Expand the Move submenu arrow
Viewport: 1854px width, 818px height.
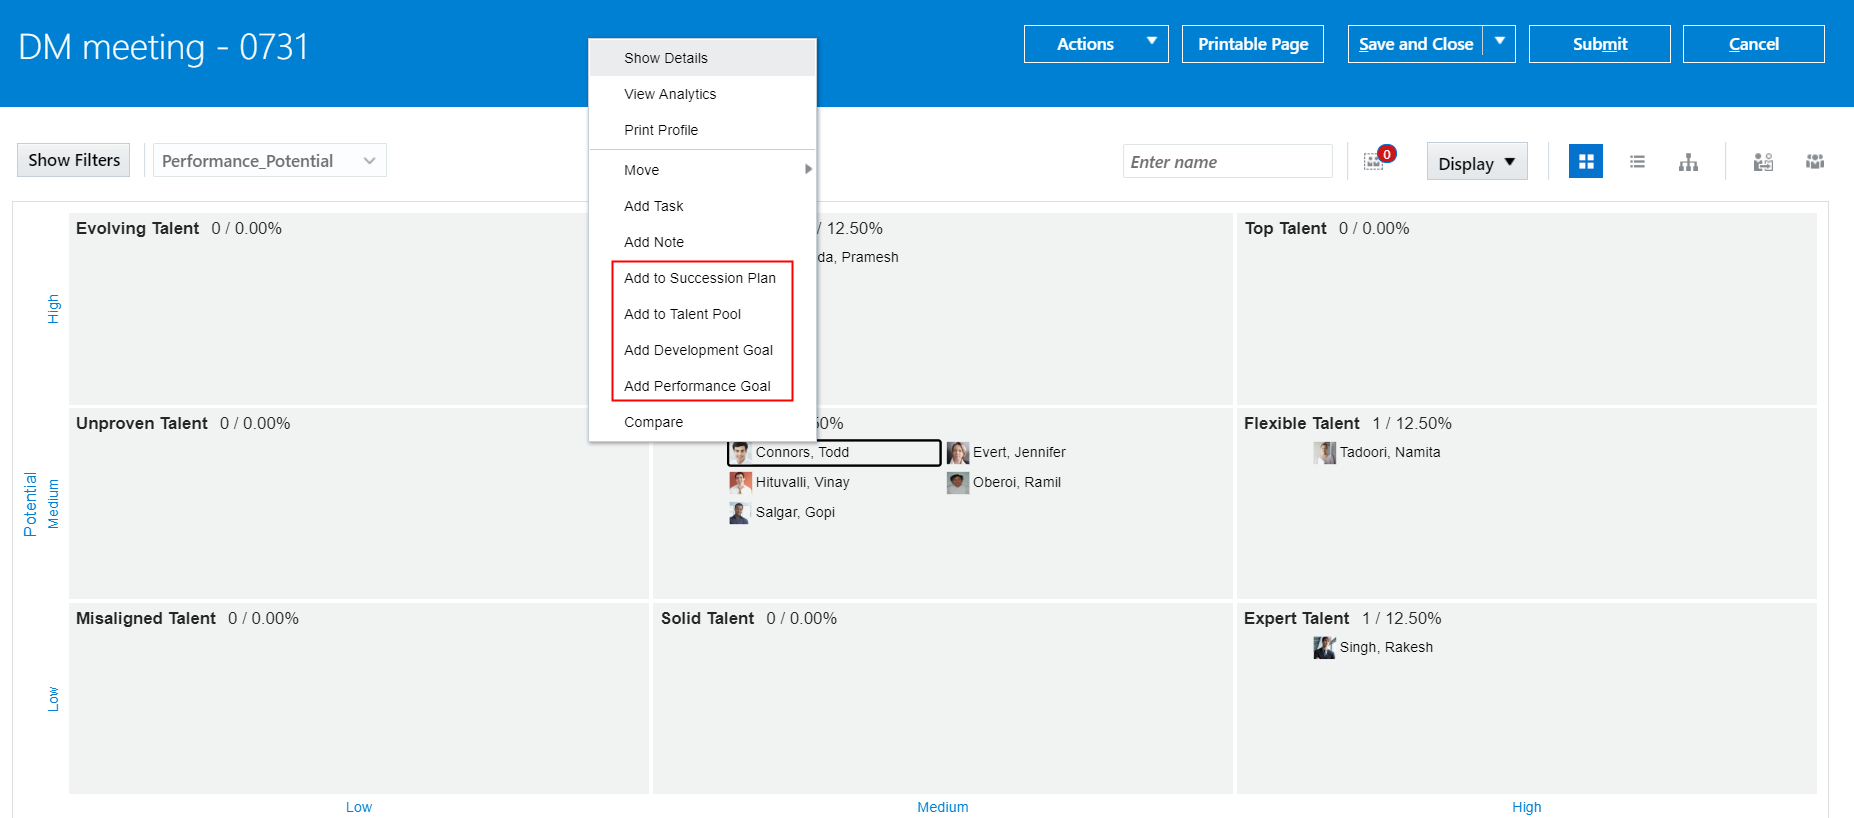(808, 170)
